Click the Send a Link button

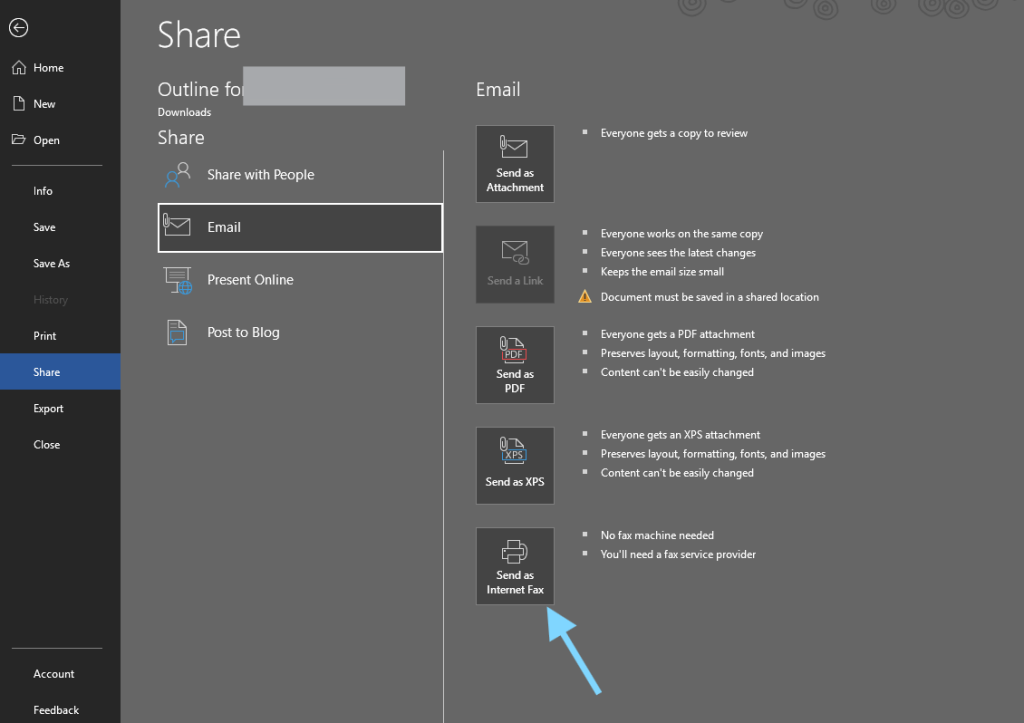pyautogui.click(x=515, y=265)
